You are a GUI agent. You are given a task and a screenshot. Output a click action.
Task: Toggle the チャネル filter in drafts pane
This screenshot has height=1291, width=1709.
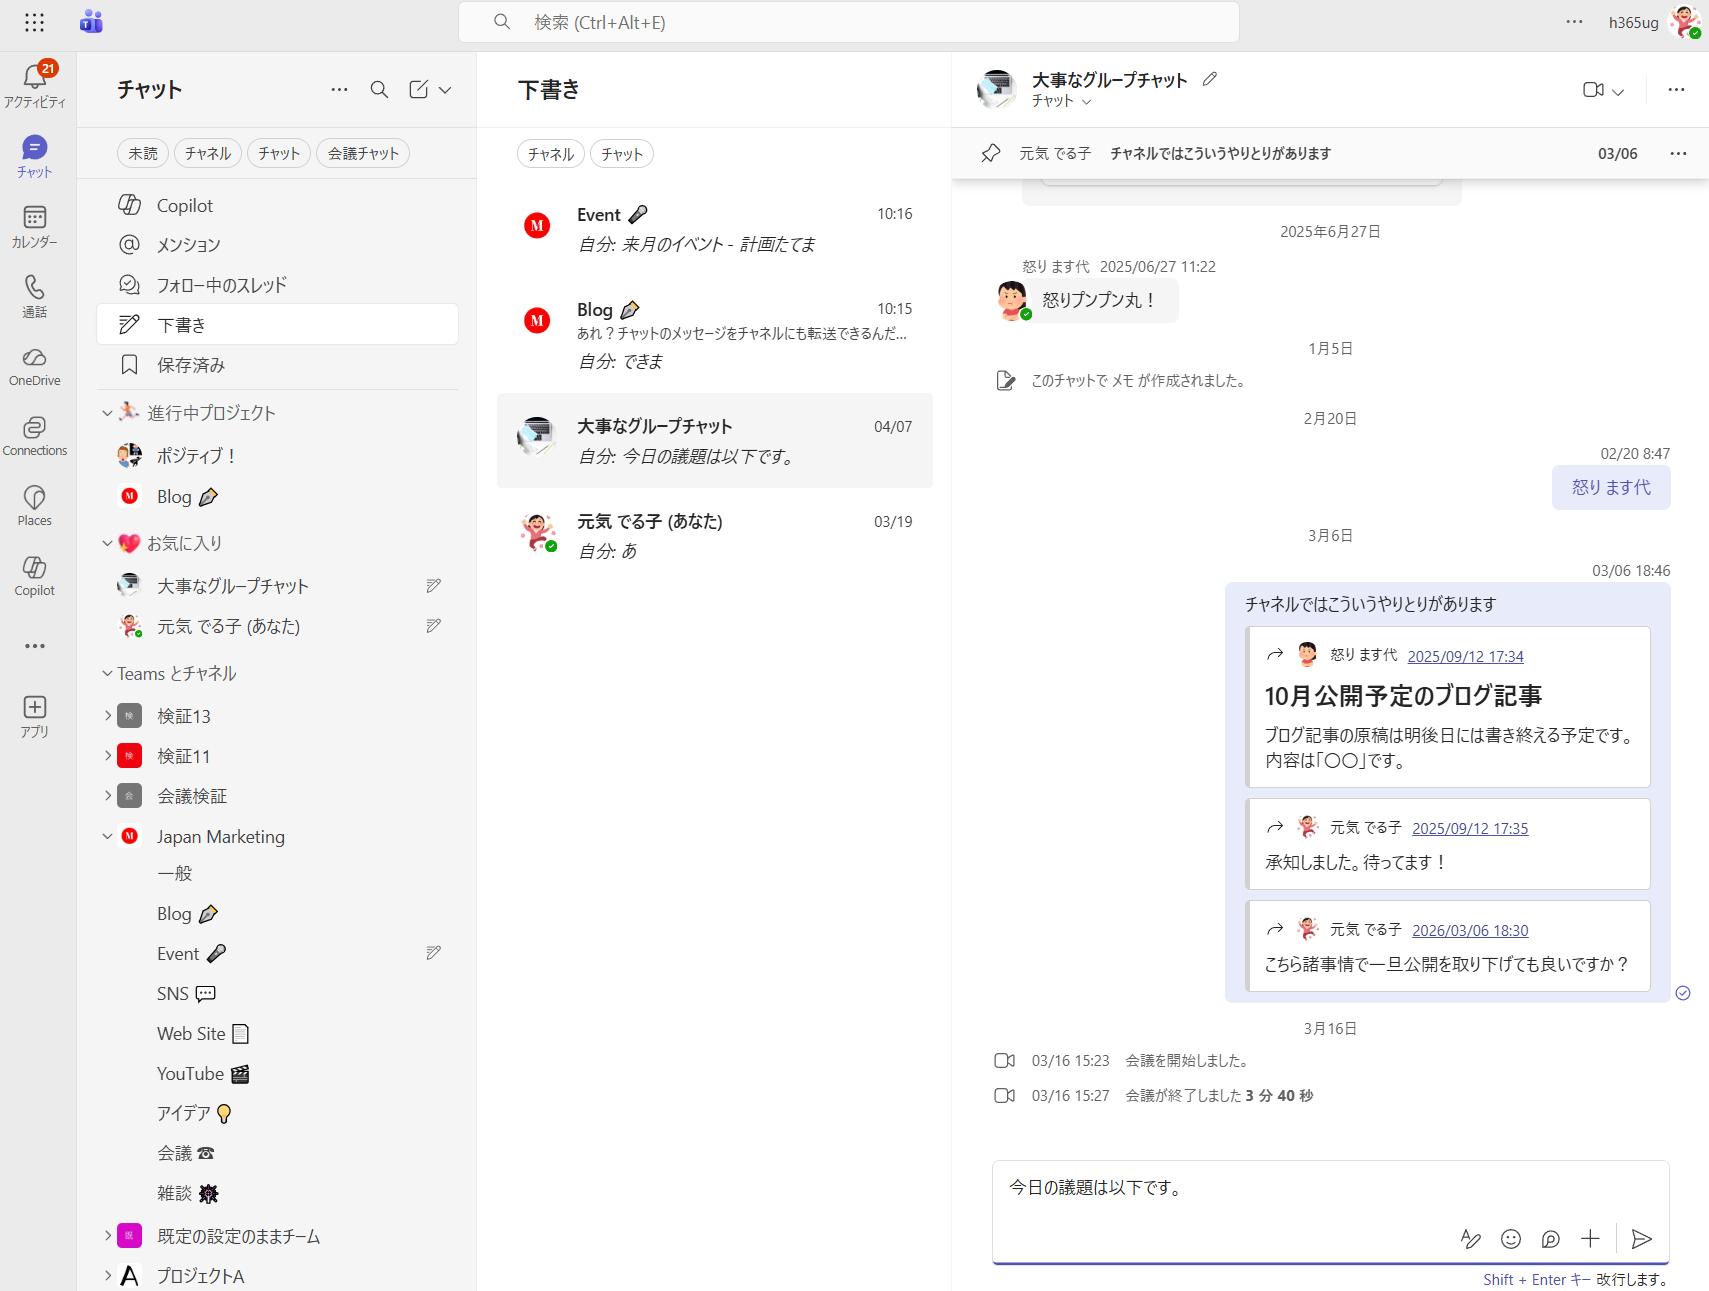(x=550, y=154)
